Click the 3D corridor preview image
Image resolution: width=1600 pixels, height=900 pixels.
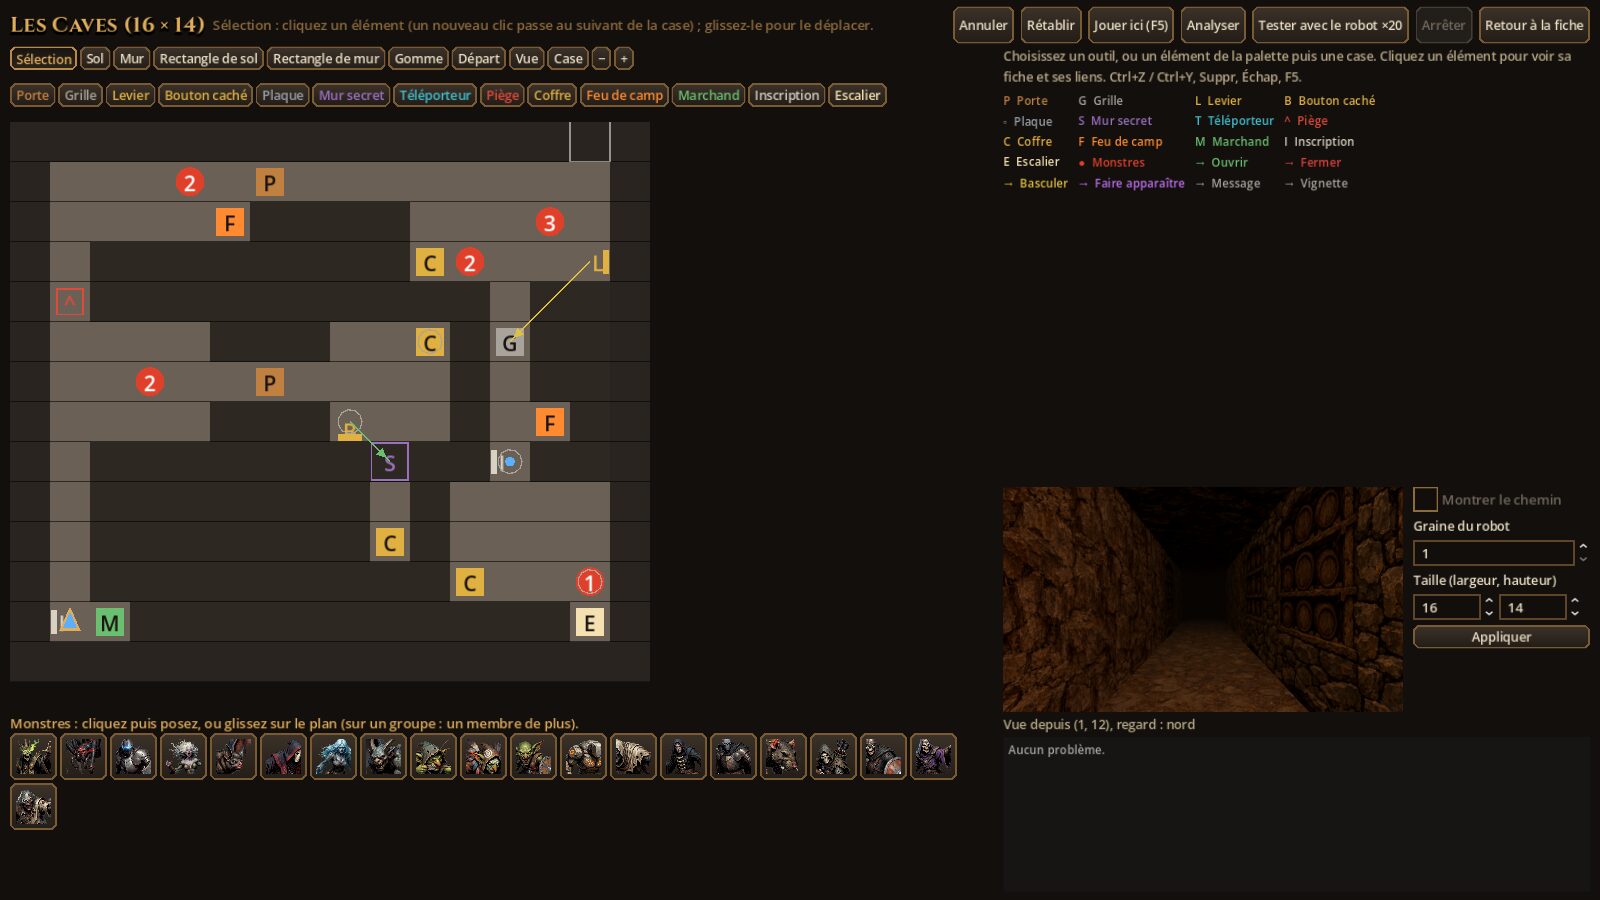coord(1203,599)
